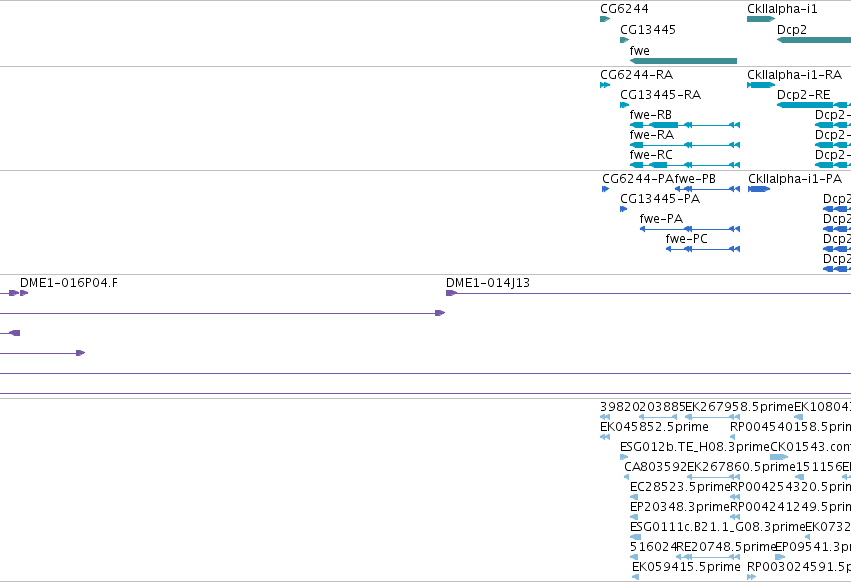Click the 151156 EST label
This screenshot has height=582, width=851.
tap(818, 467)
